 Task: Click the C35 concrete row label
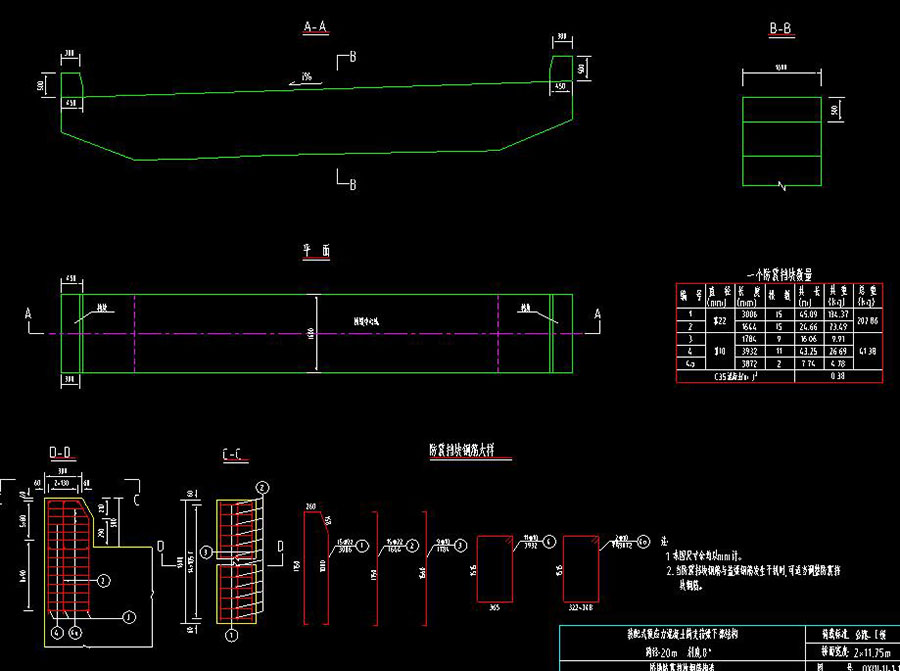(x=736, y=377)
